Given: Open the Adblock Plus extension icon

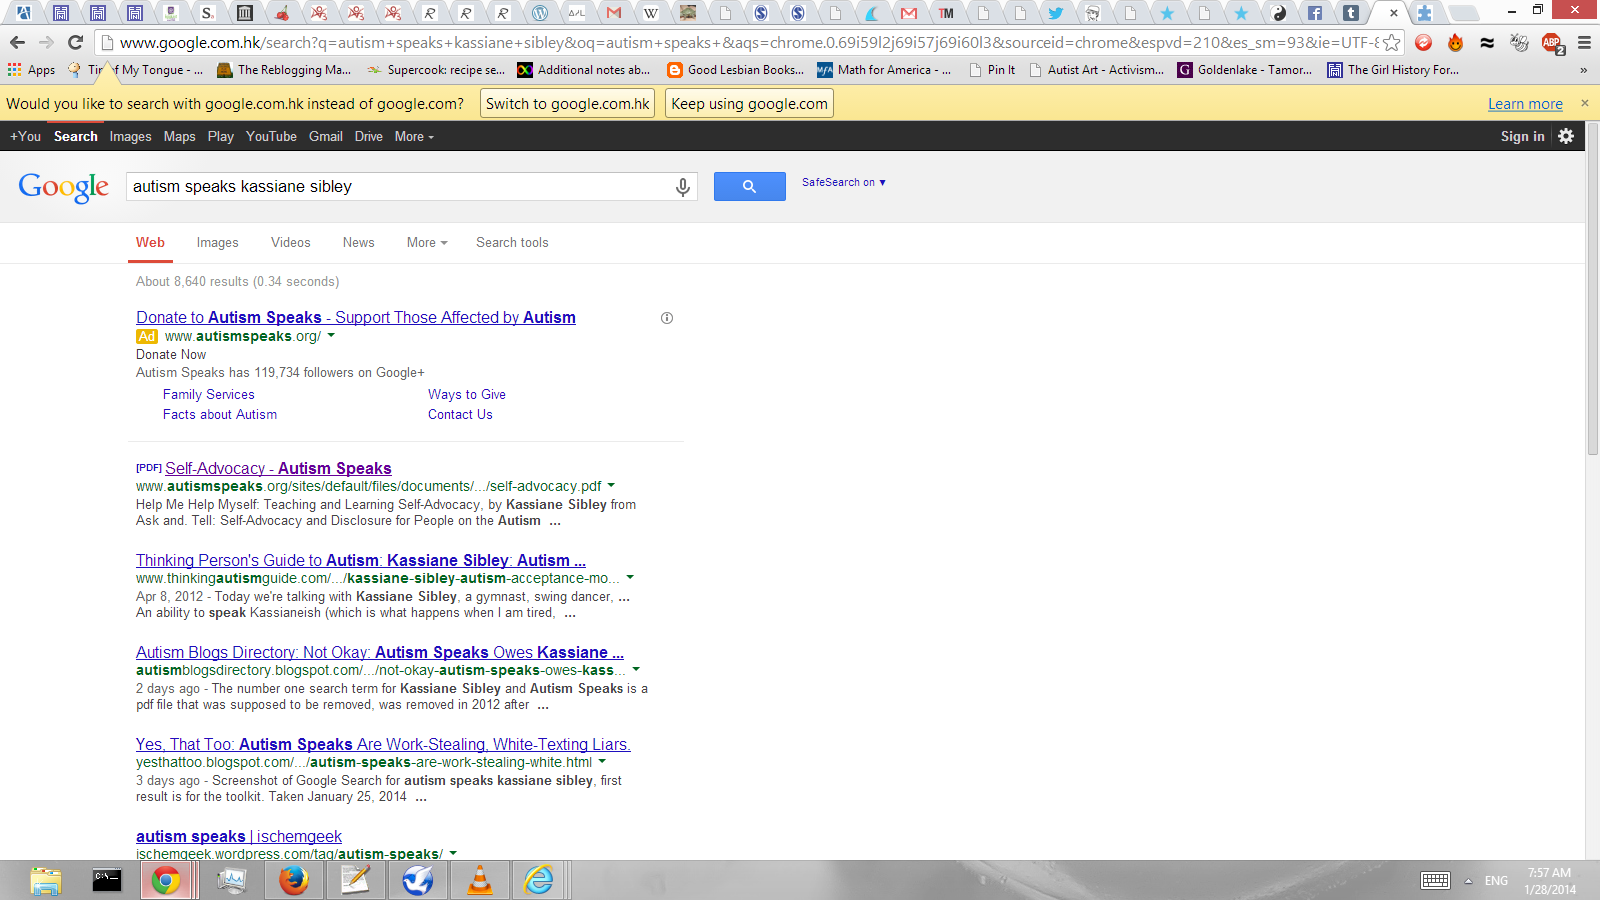Looking at the screenshot, I should [x=1552, y=43].
